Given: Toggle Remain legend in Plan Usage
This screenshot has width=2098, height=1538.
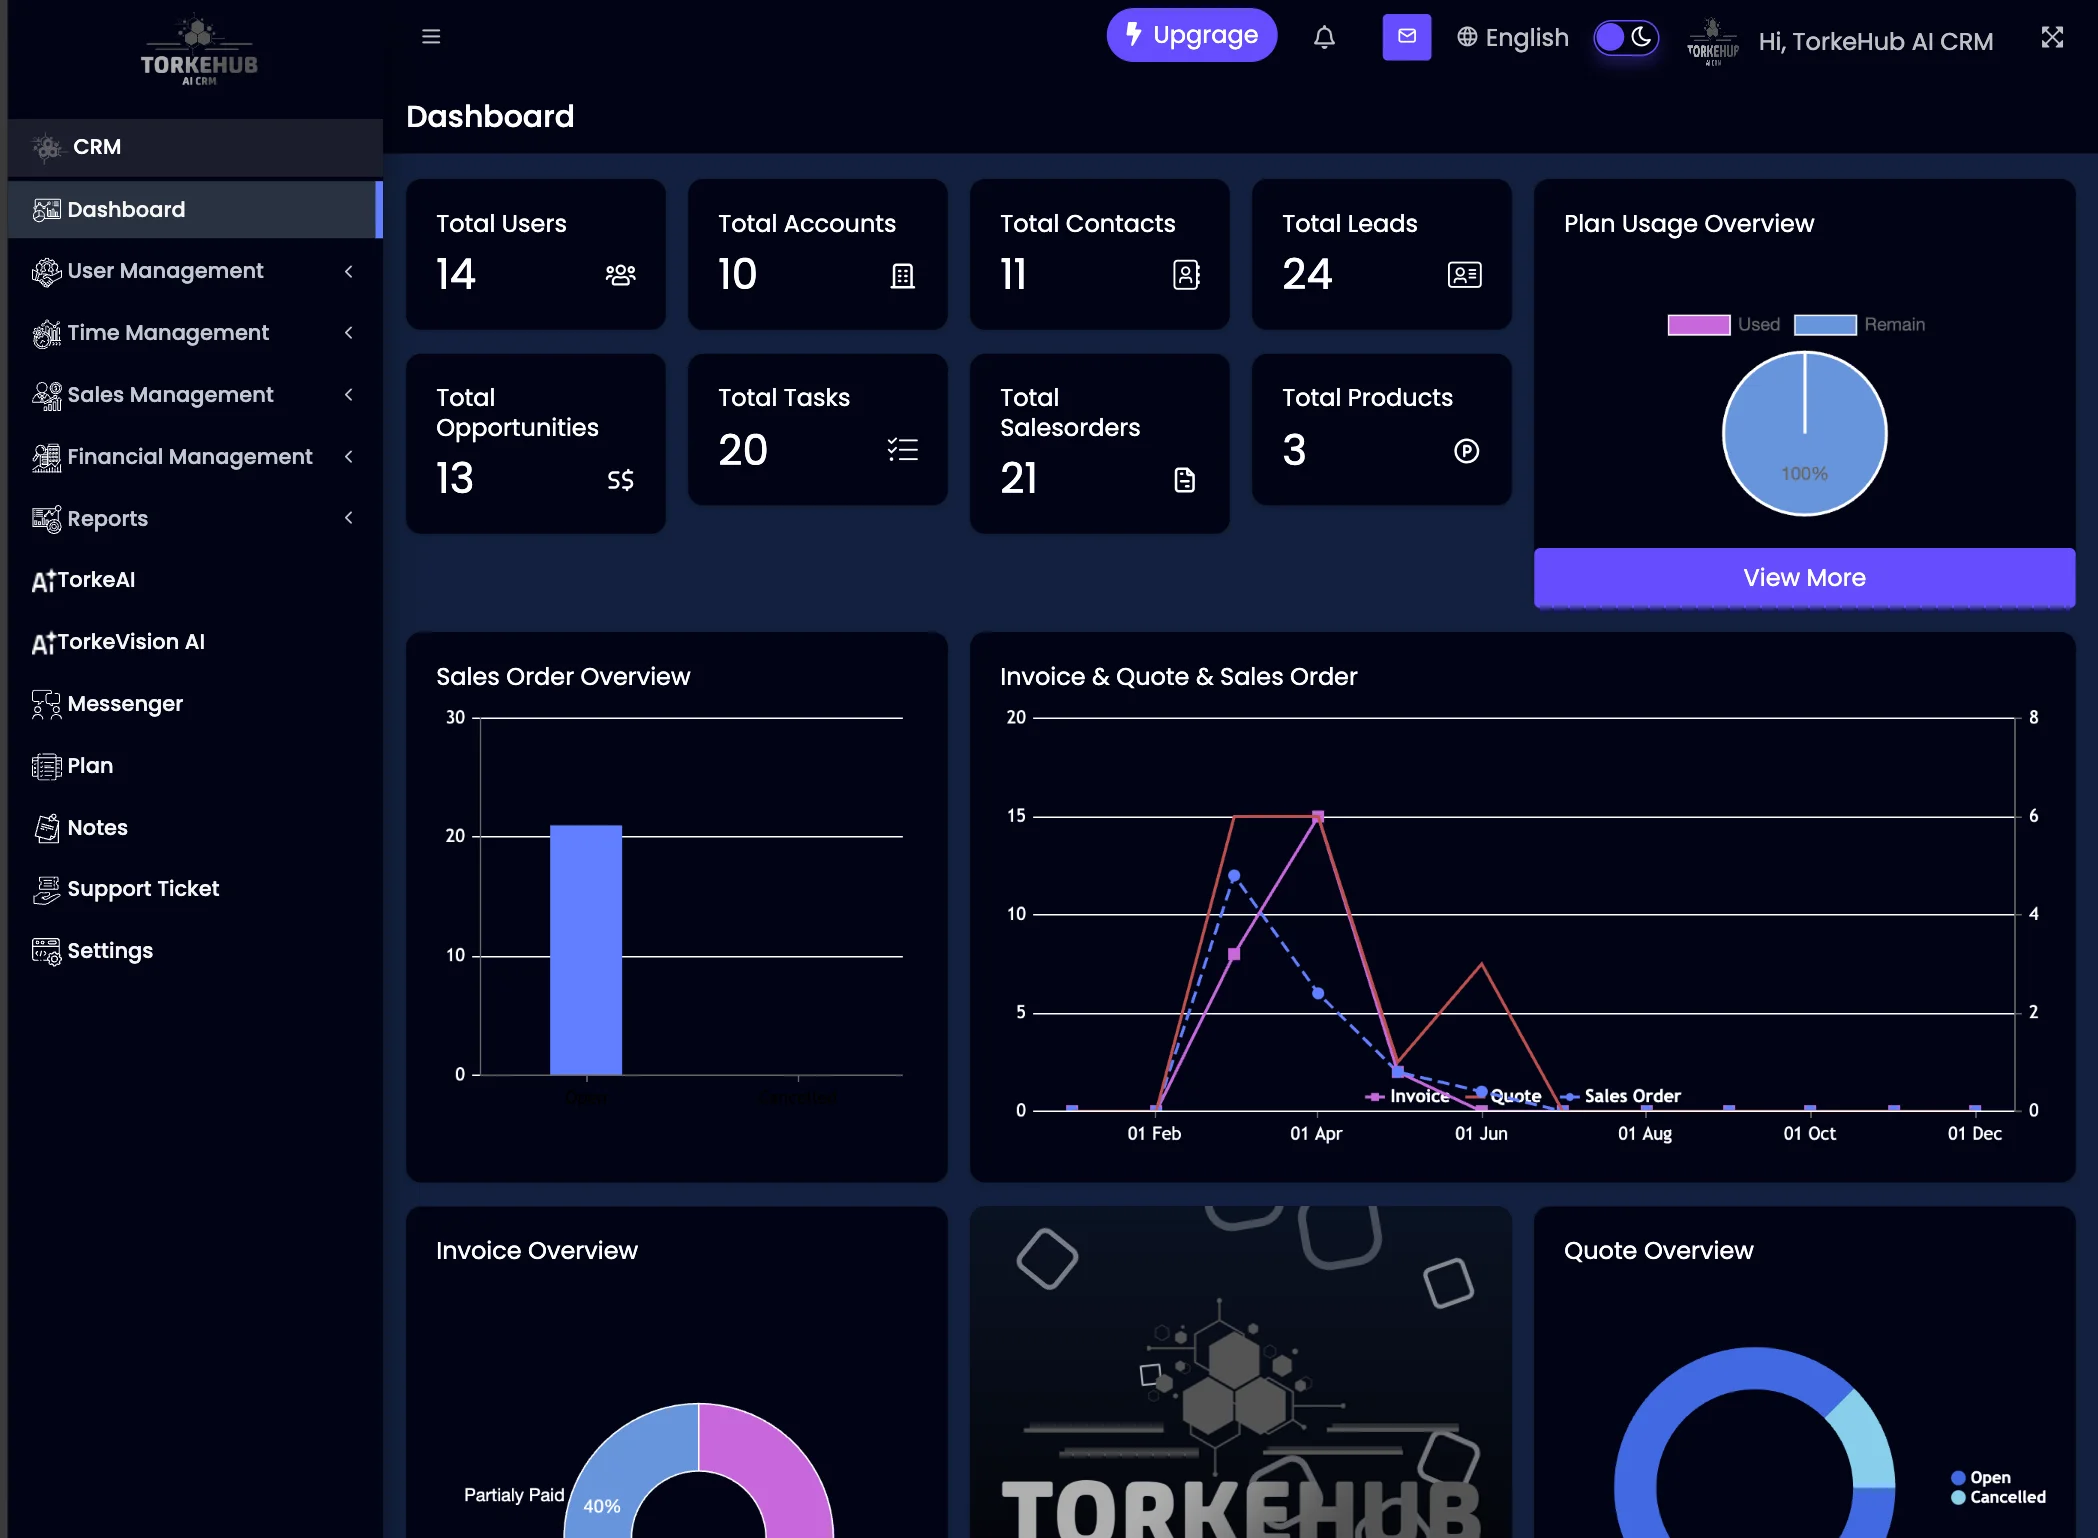Looking at the screenshot, I should tap(1859, 325).
